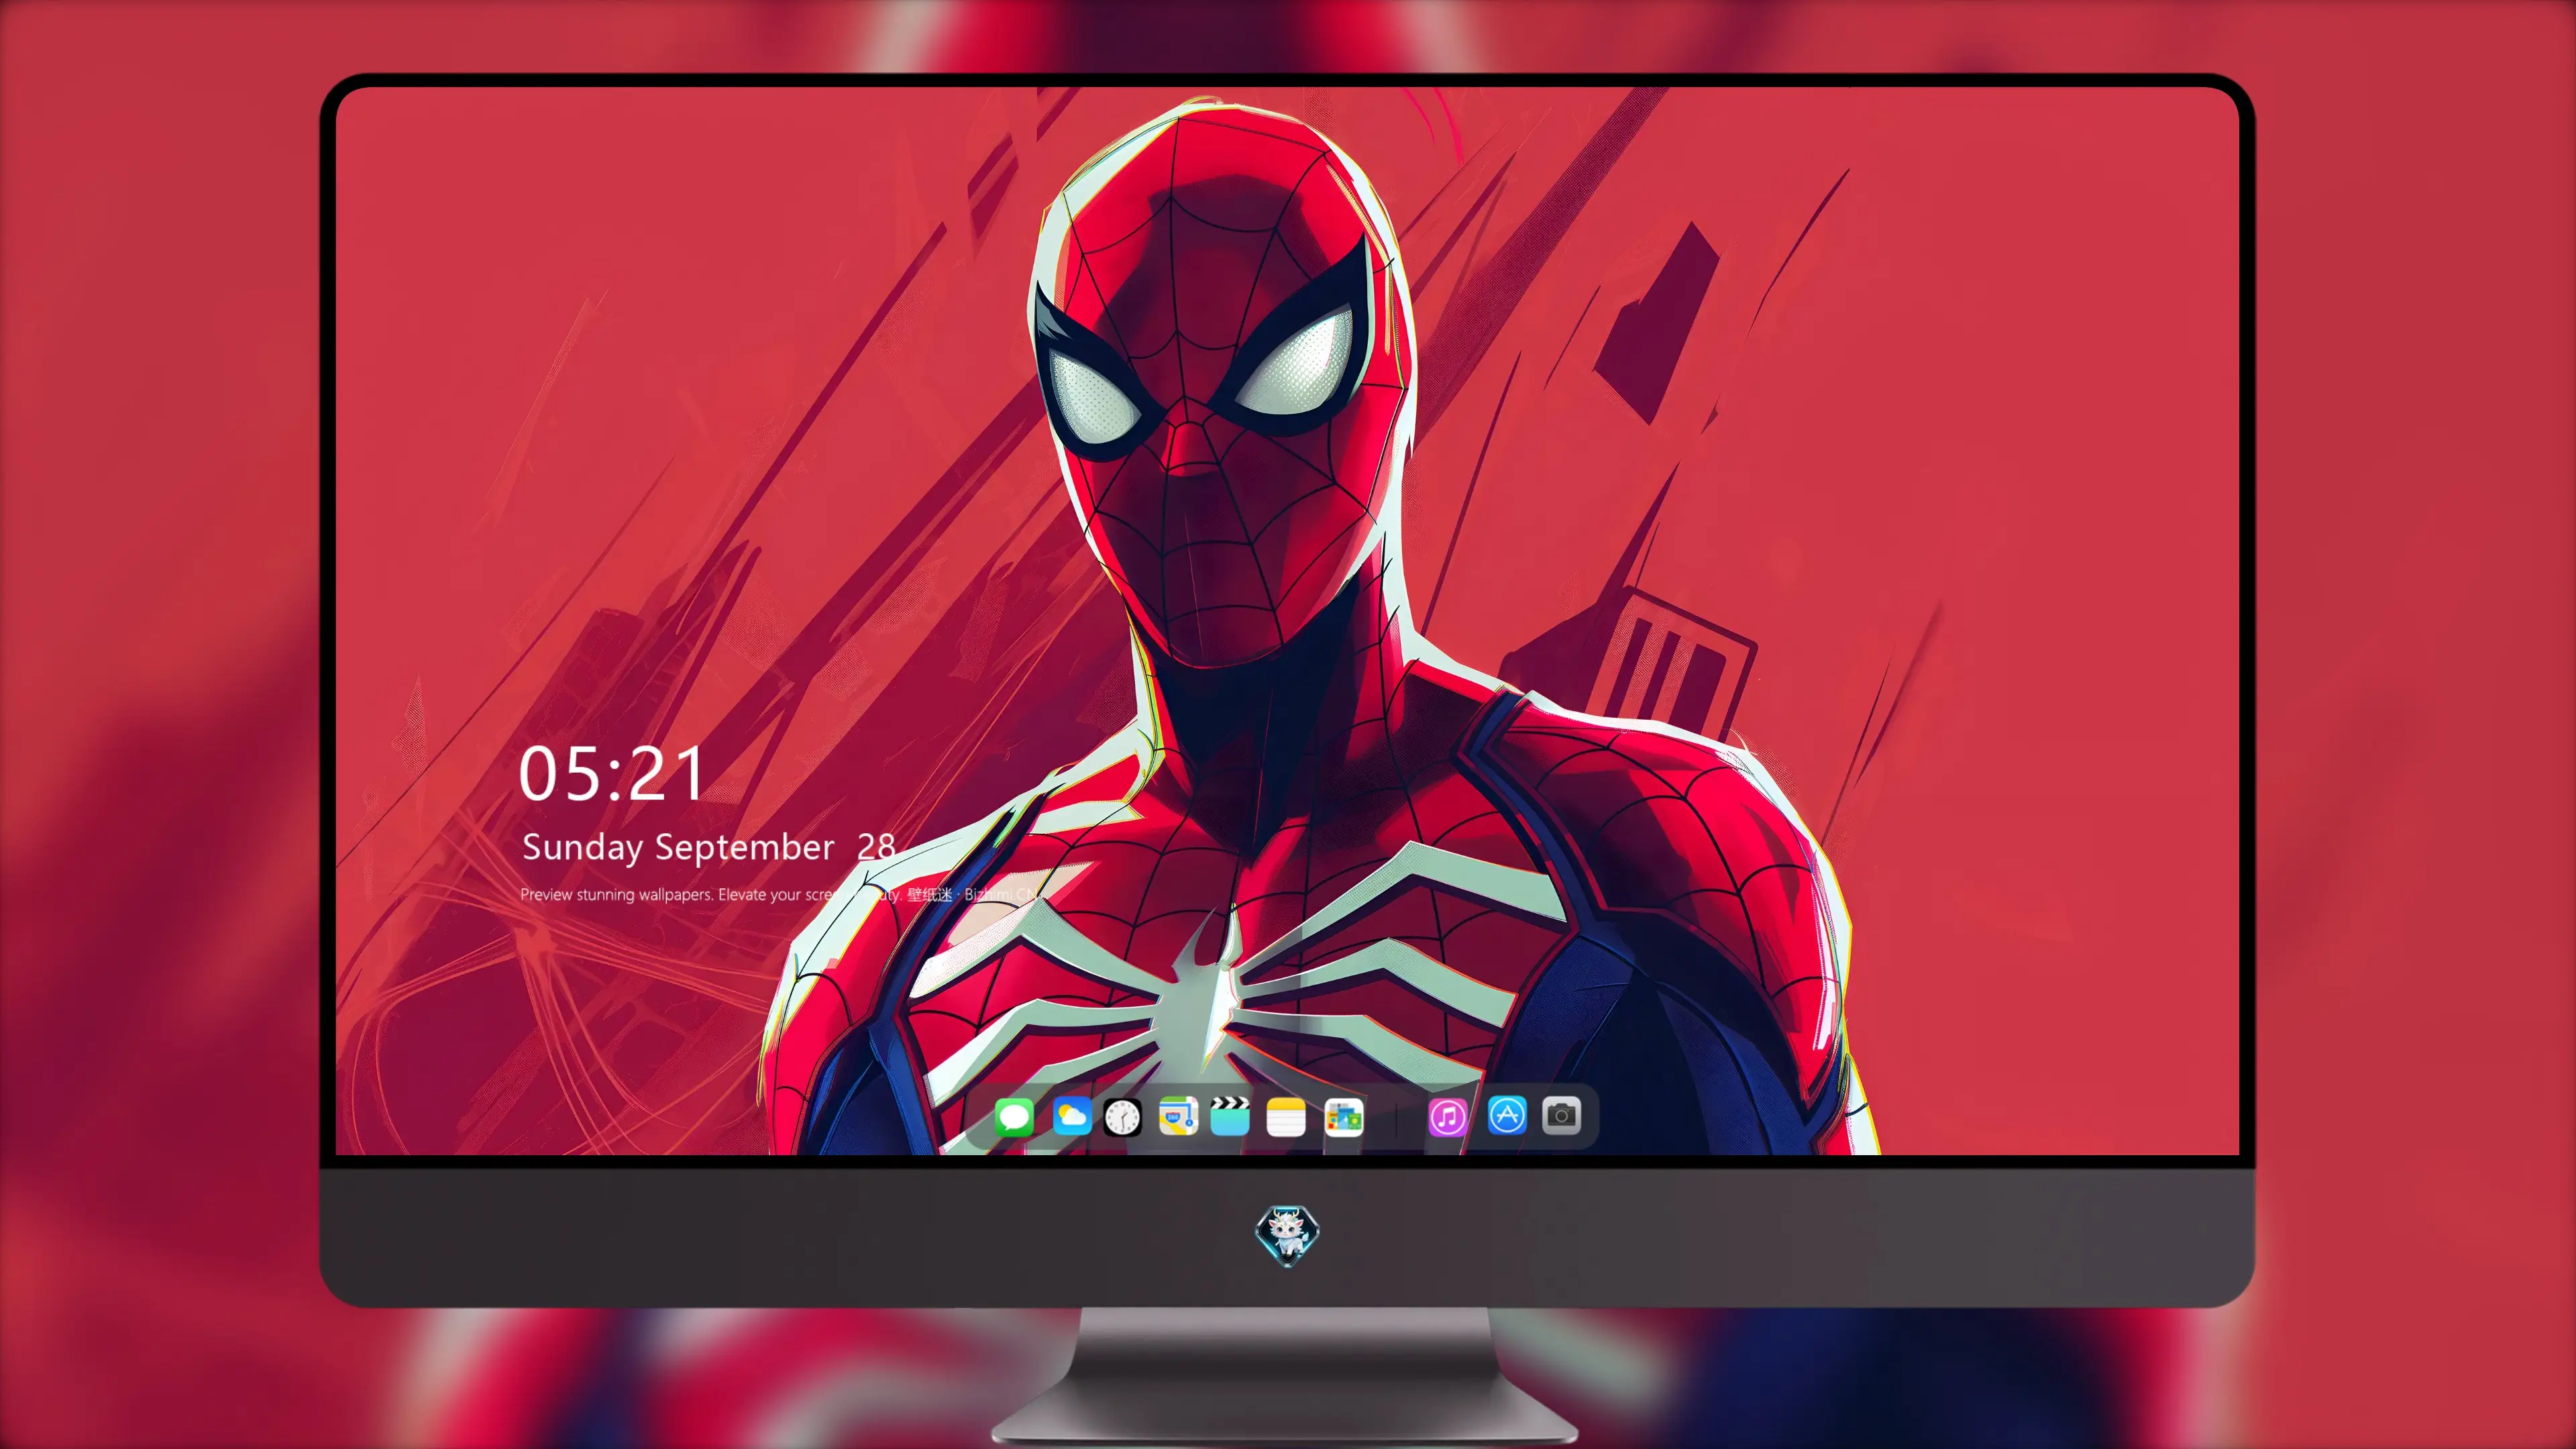Viewport: 2576px width, 1449px height.
Task: Open the gray Camera app in the dock
Action: point(1561,1115)
